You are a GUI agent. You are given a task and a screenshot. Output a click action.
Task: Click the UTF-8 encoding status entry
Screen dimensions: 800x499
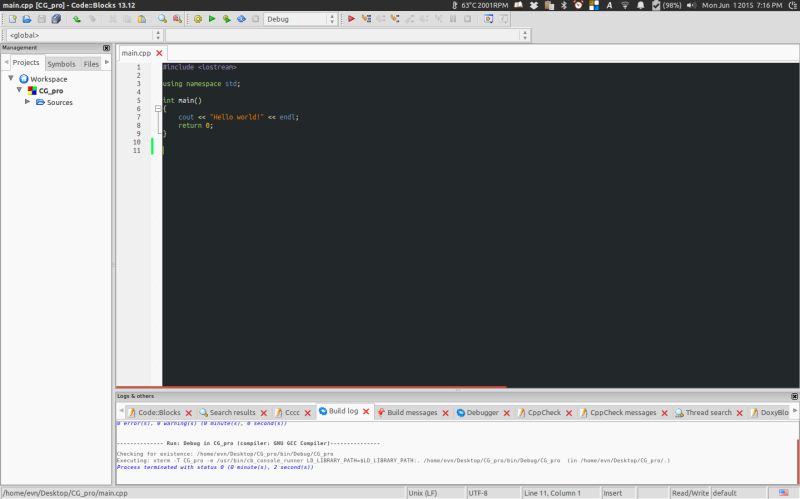478,493
